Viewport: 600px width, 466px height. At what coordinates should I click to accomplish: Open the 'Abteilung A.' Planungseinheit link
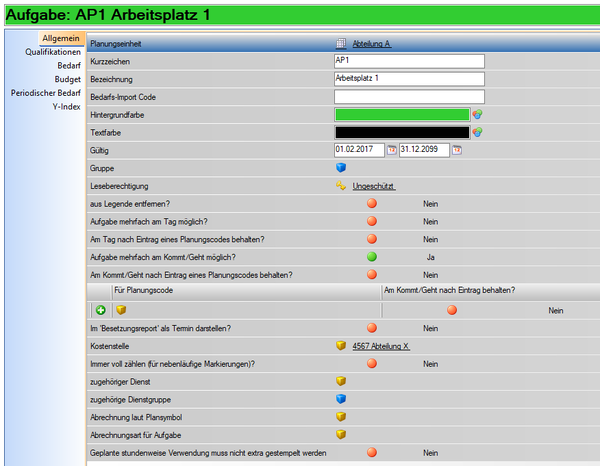tap(372, 44)
